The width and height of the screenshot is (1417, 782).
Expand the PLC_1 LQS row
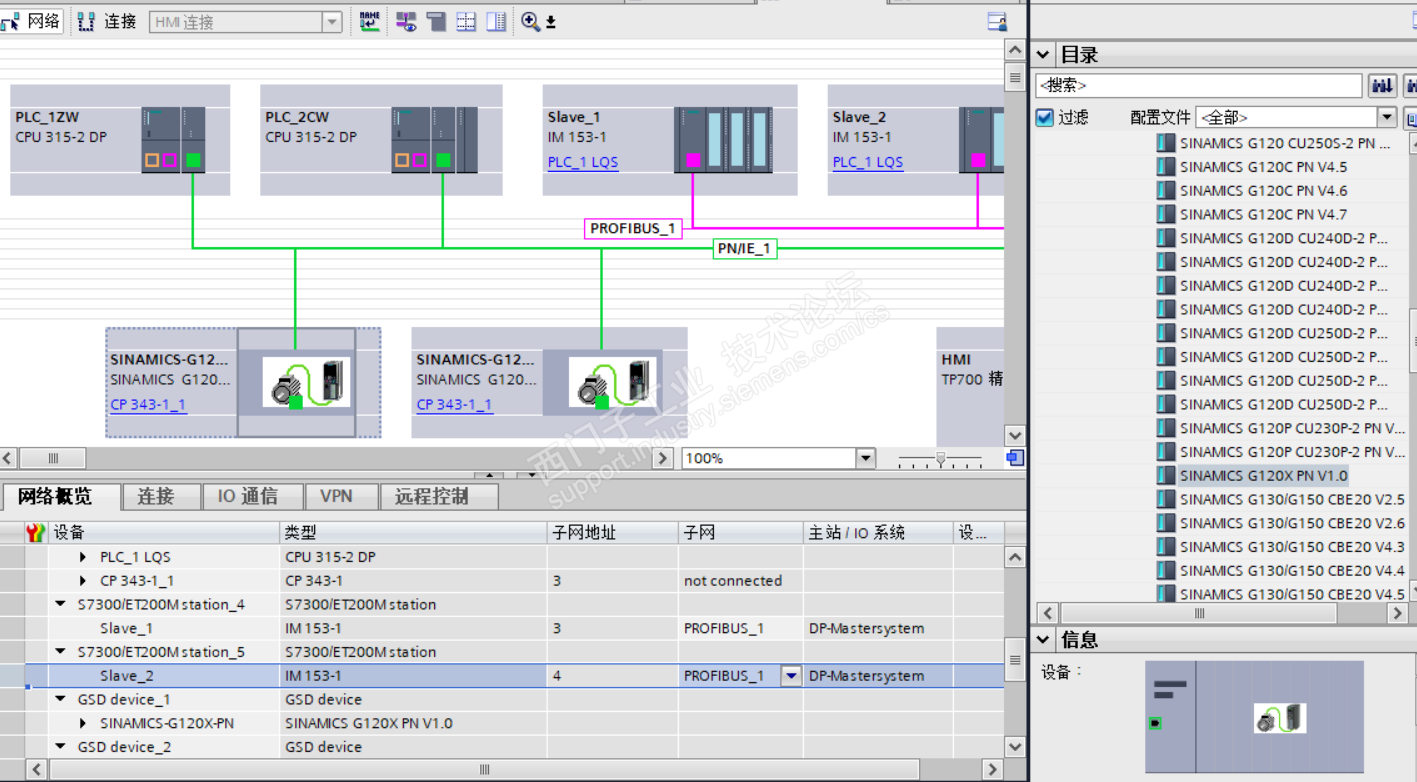(84, 557)
